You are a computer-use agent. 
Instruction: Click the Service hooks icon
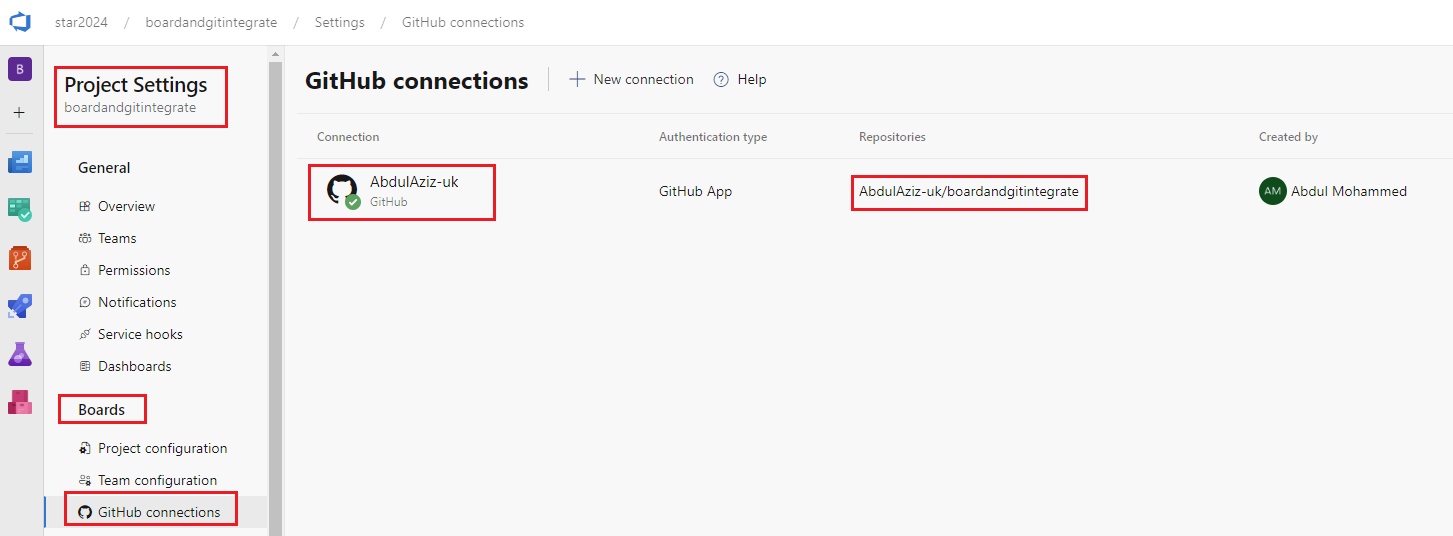coord(85,334)
